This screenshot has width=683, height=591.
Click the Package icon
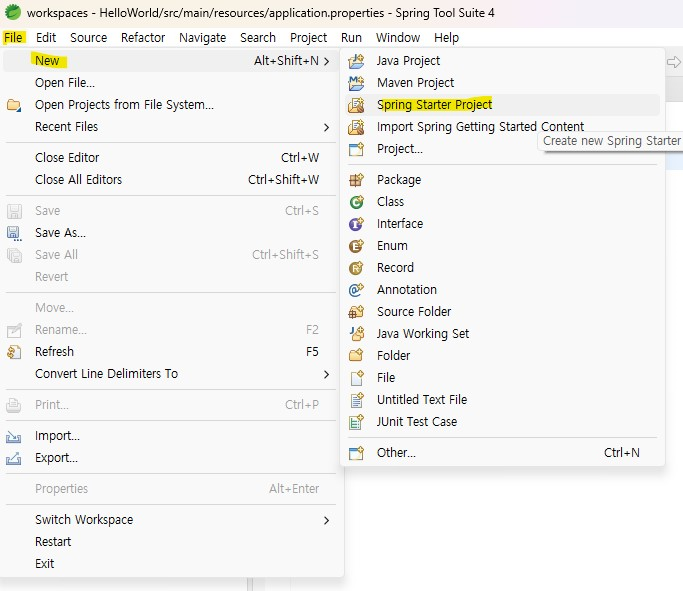[x=356, y=179]
